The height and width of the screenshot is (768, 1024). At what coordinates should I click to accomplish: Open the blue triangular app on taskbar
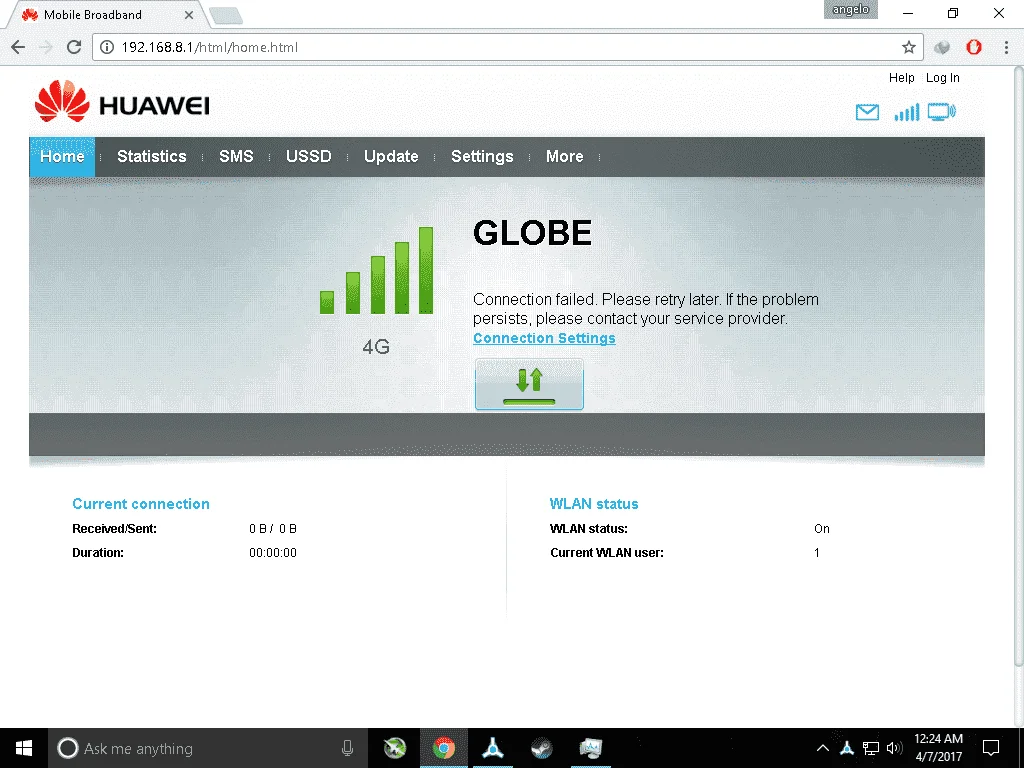coord(492,748)
